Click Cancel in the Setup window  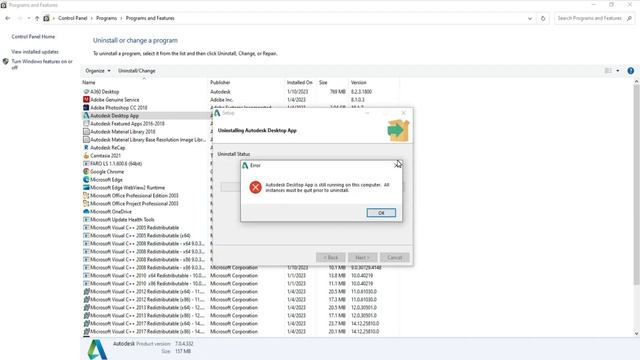(394, 258)
